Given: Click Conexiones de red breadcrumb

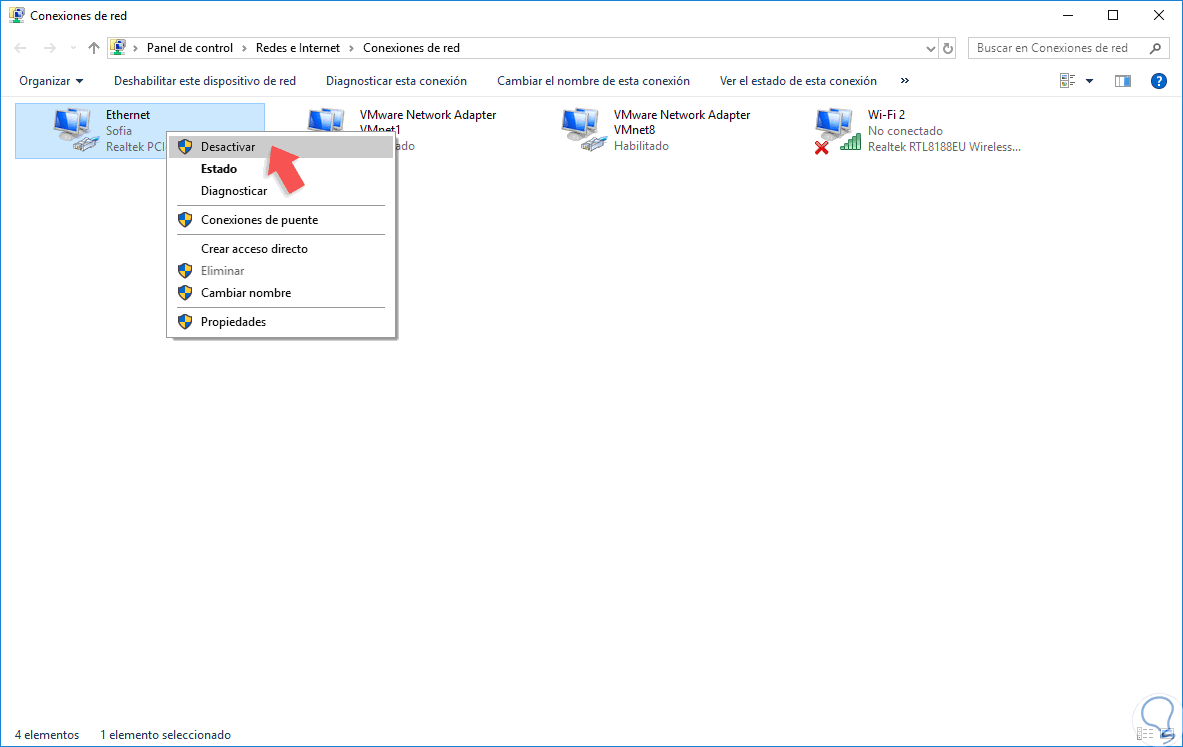Looking at the screenshot, I should pyautogui.click(x=411, y=48).
